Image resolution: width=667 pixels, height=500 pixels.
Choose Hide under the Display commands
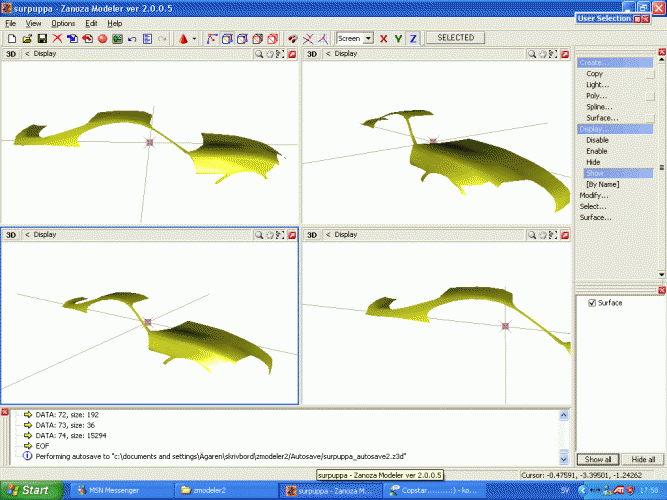pyautogui.click(x=593, y=162)
